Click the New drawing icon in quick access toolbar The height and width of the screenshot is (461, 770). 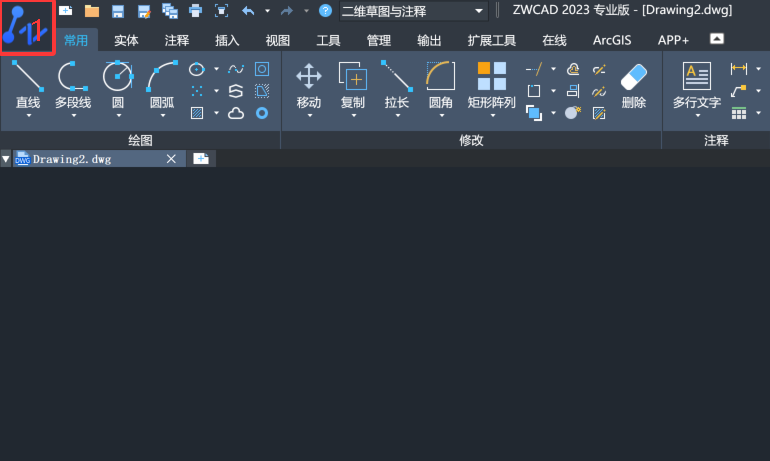click(65, 10)
